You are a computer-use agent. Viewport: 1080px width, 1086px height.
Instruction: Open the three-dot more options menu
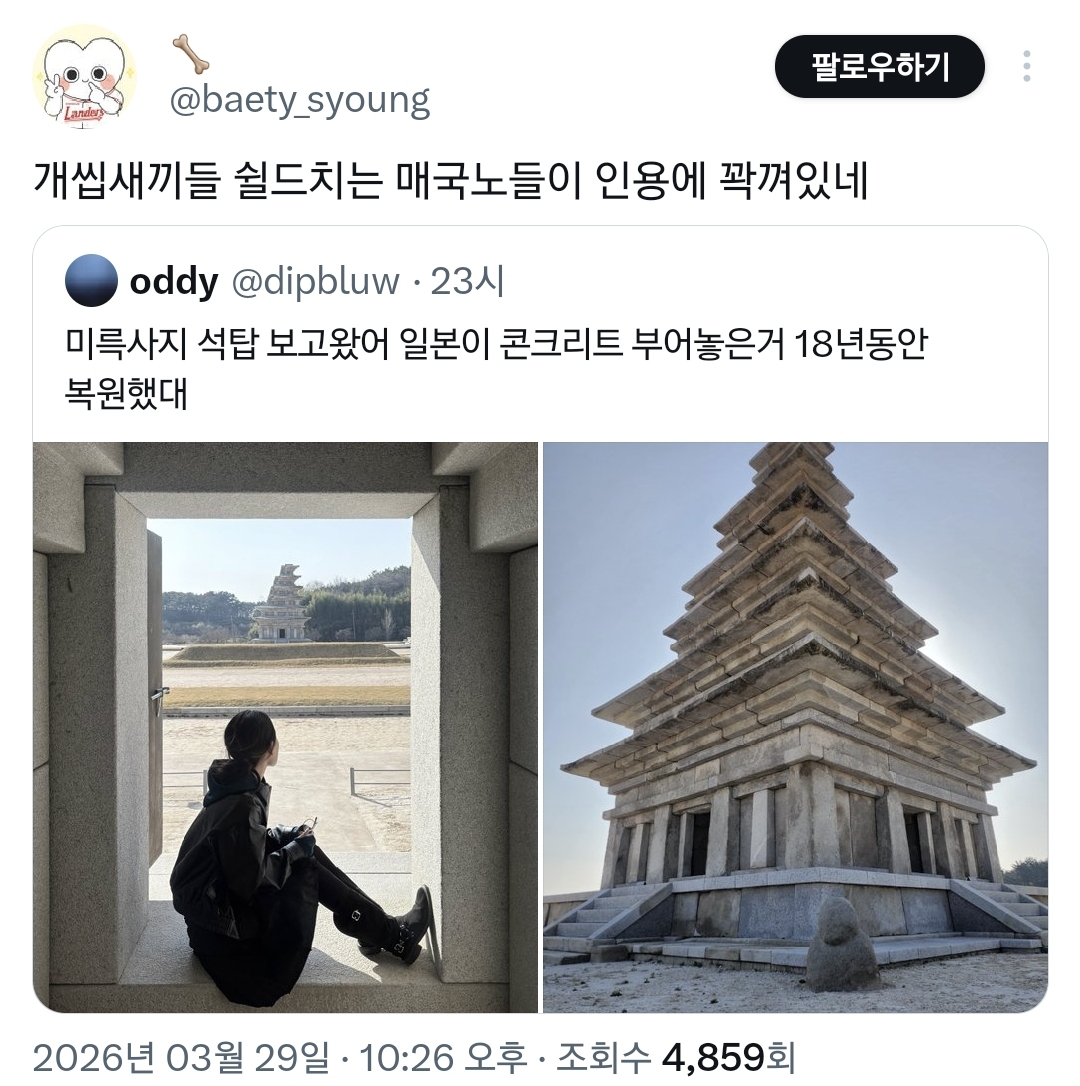[x=1026, y=66]
